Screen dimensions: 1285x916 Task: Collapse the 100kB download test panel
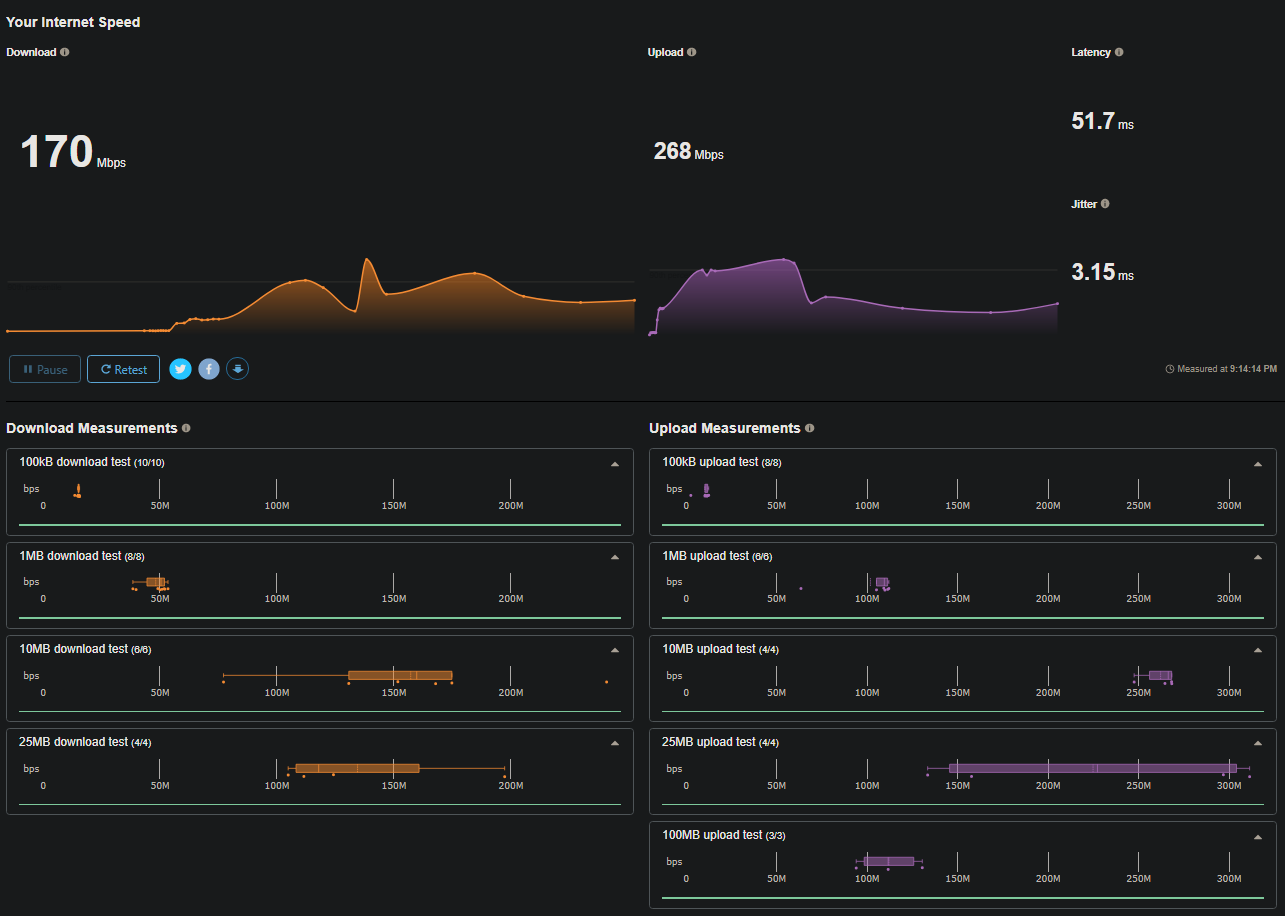[x=615, y=464]
